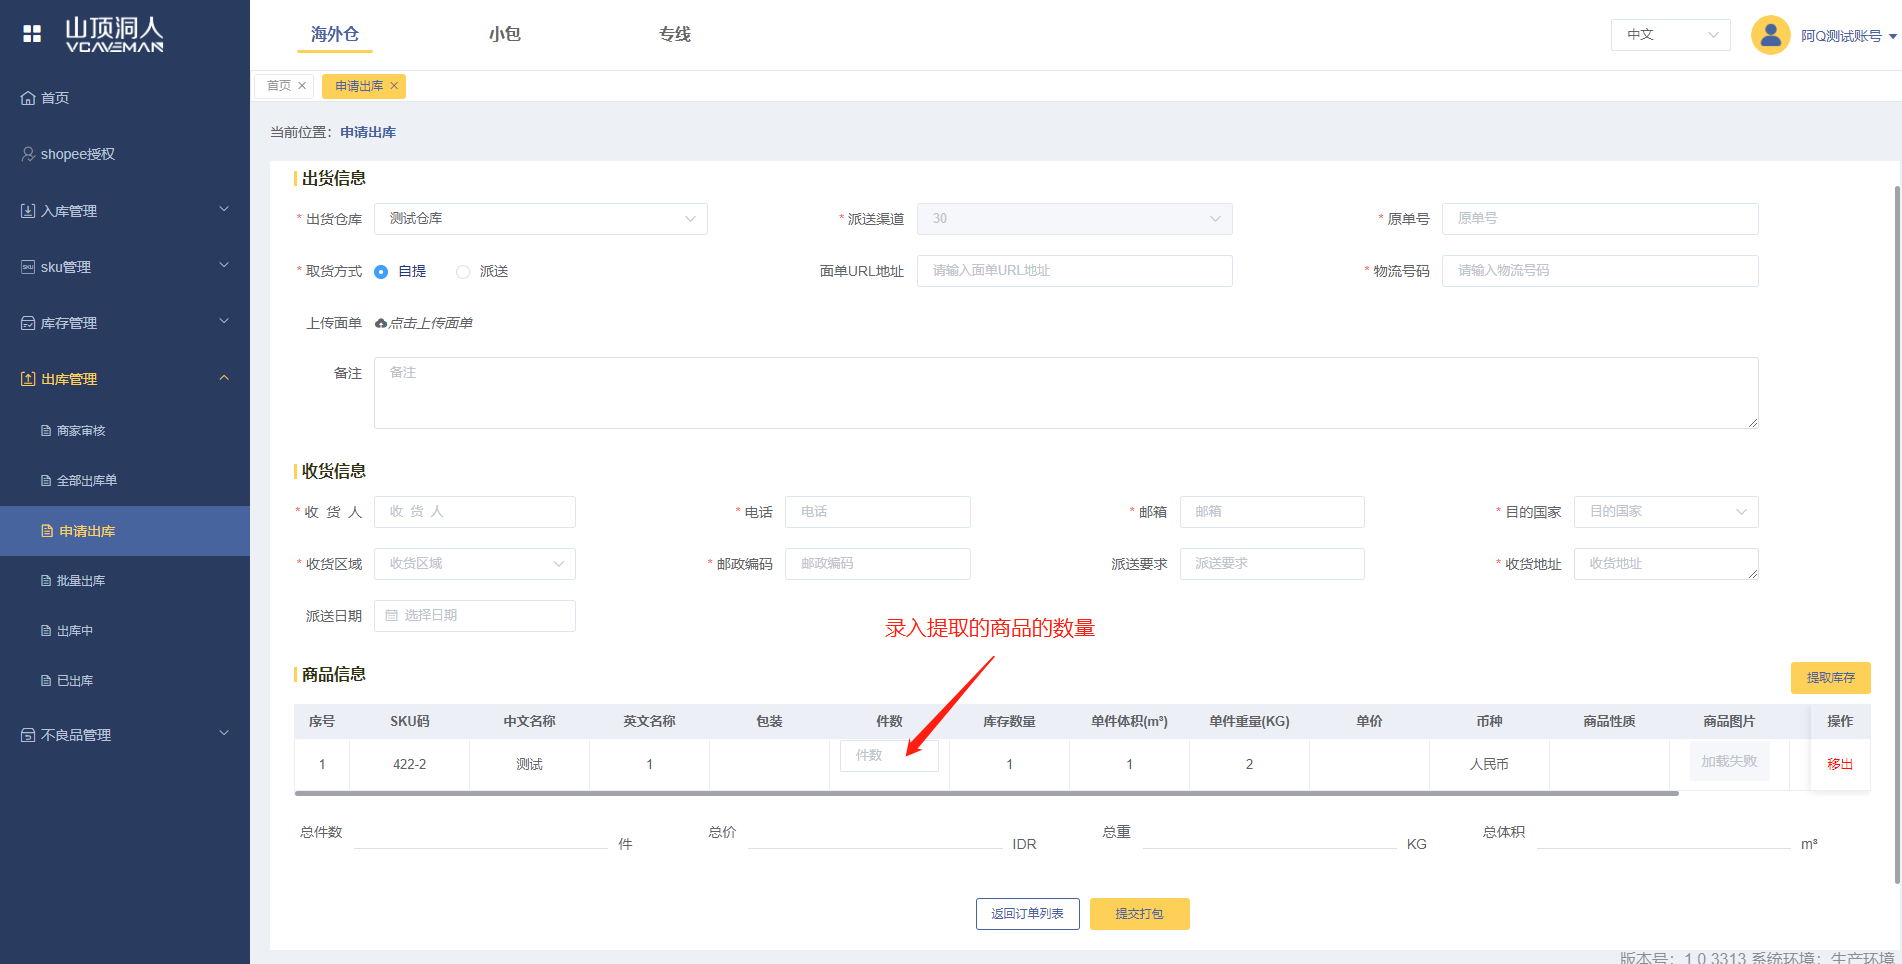This screenshot has height=964, width=1902.
Task: Close the 首页 tab with its X
Action: point(302,86)
